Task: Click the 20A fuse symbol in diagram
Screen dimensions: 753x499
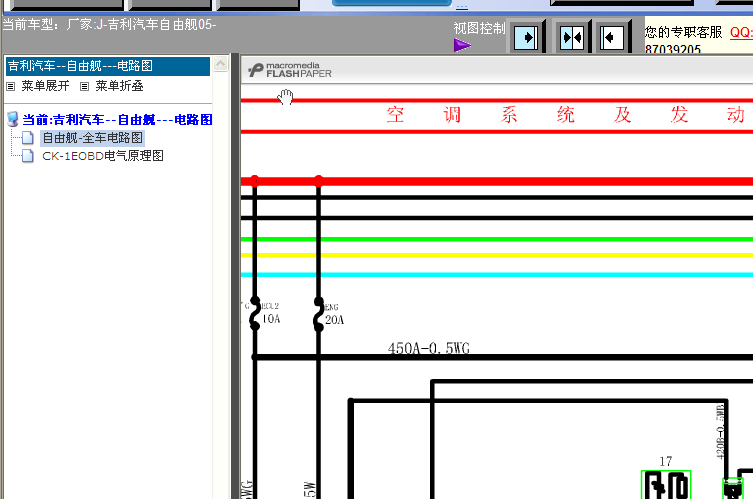Action: click(x=318, y=314)
